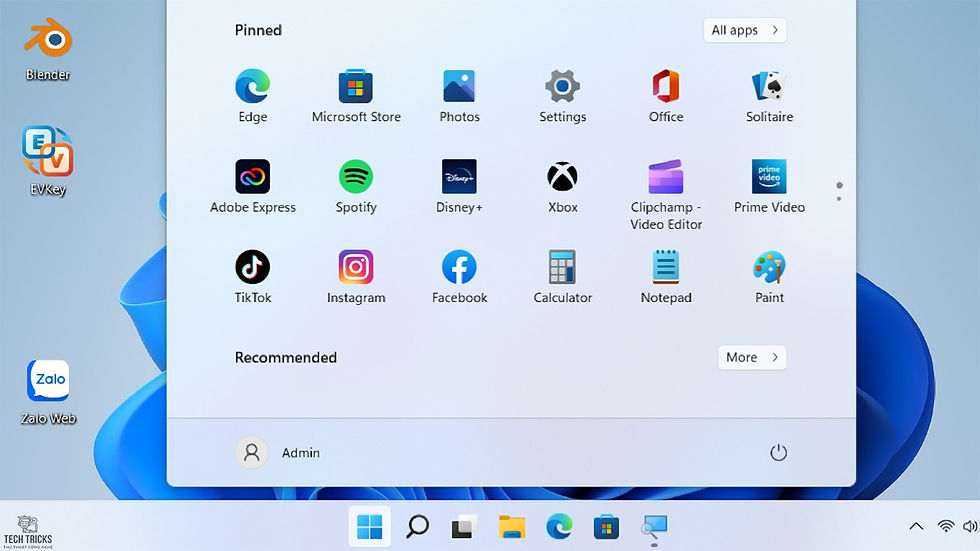Viewport: 980px width, 551px height.
Task: Open Task View on taskbar
Action: click(x=464, y=527)
